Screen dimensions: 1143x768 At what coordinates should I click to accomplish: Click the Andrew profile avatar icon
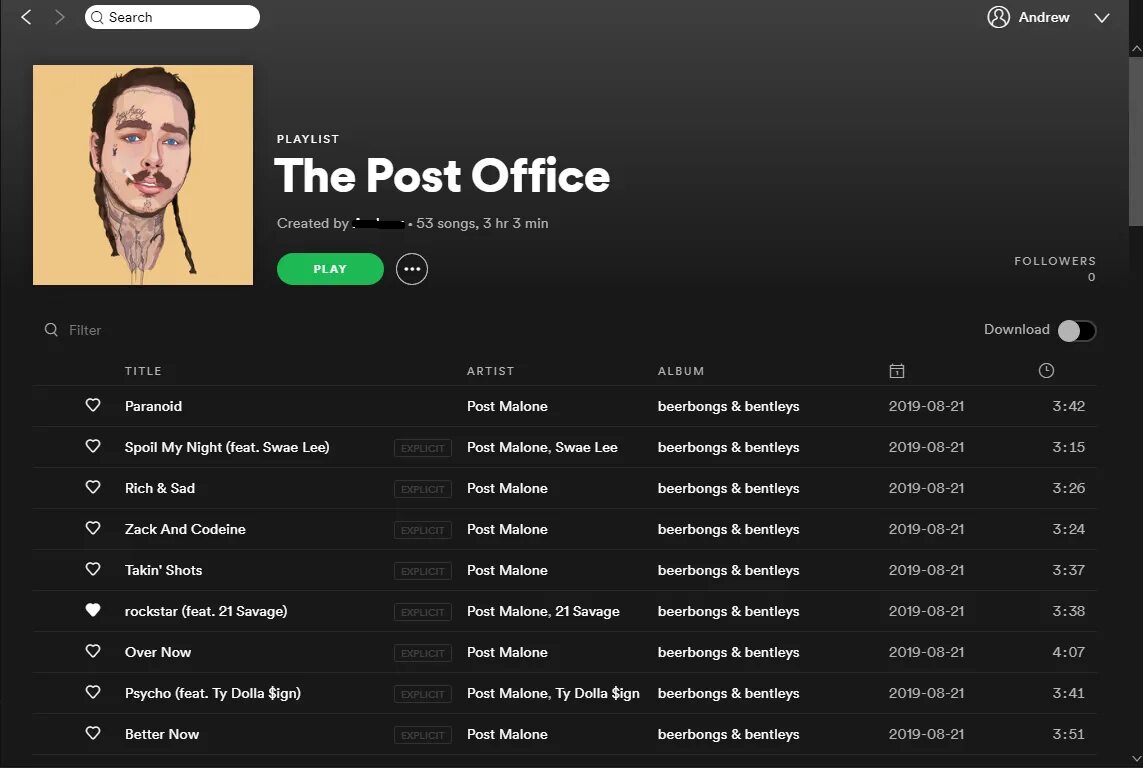[997, 17]
